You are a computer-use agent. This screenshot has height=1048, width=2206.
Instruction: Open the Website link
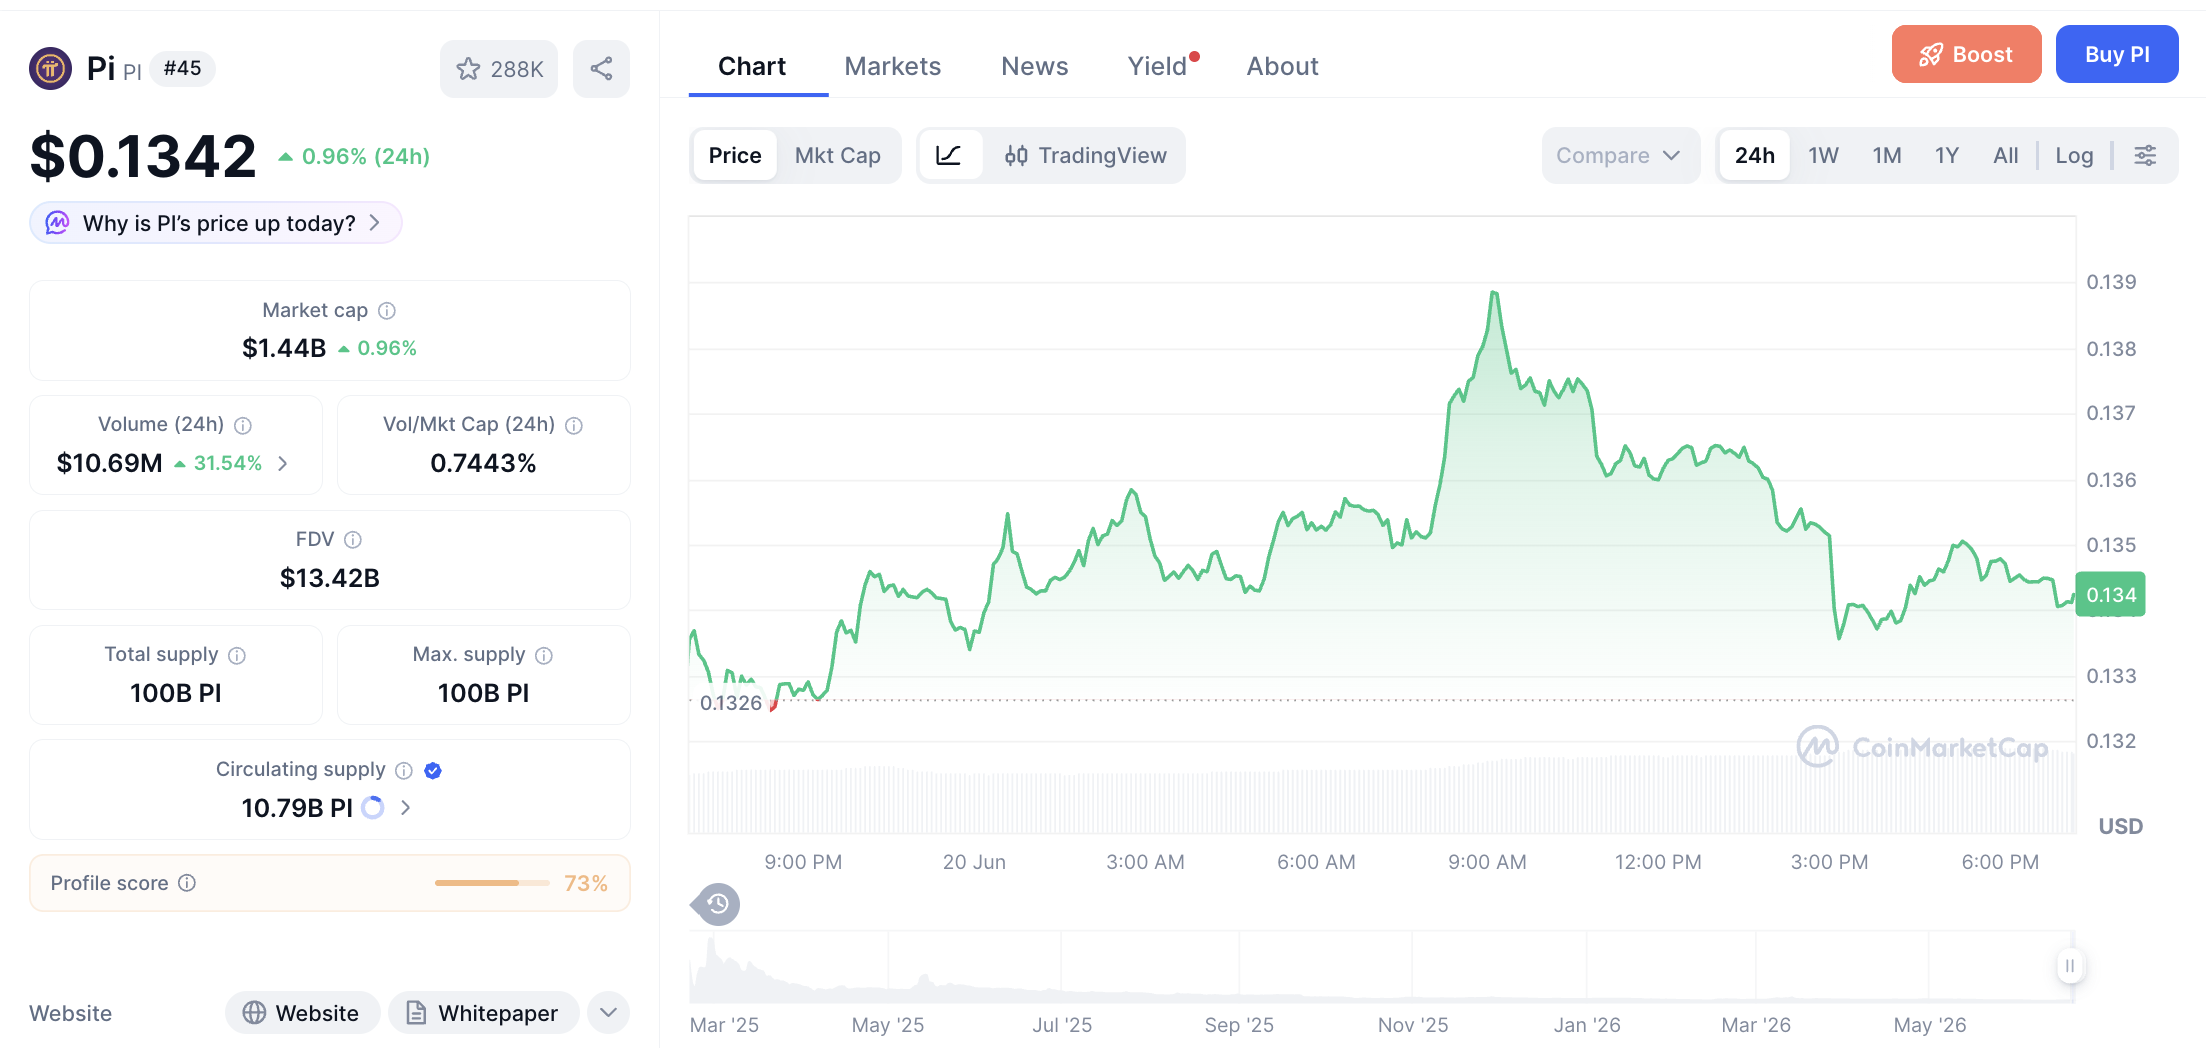coord(302,1013)
